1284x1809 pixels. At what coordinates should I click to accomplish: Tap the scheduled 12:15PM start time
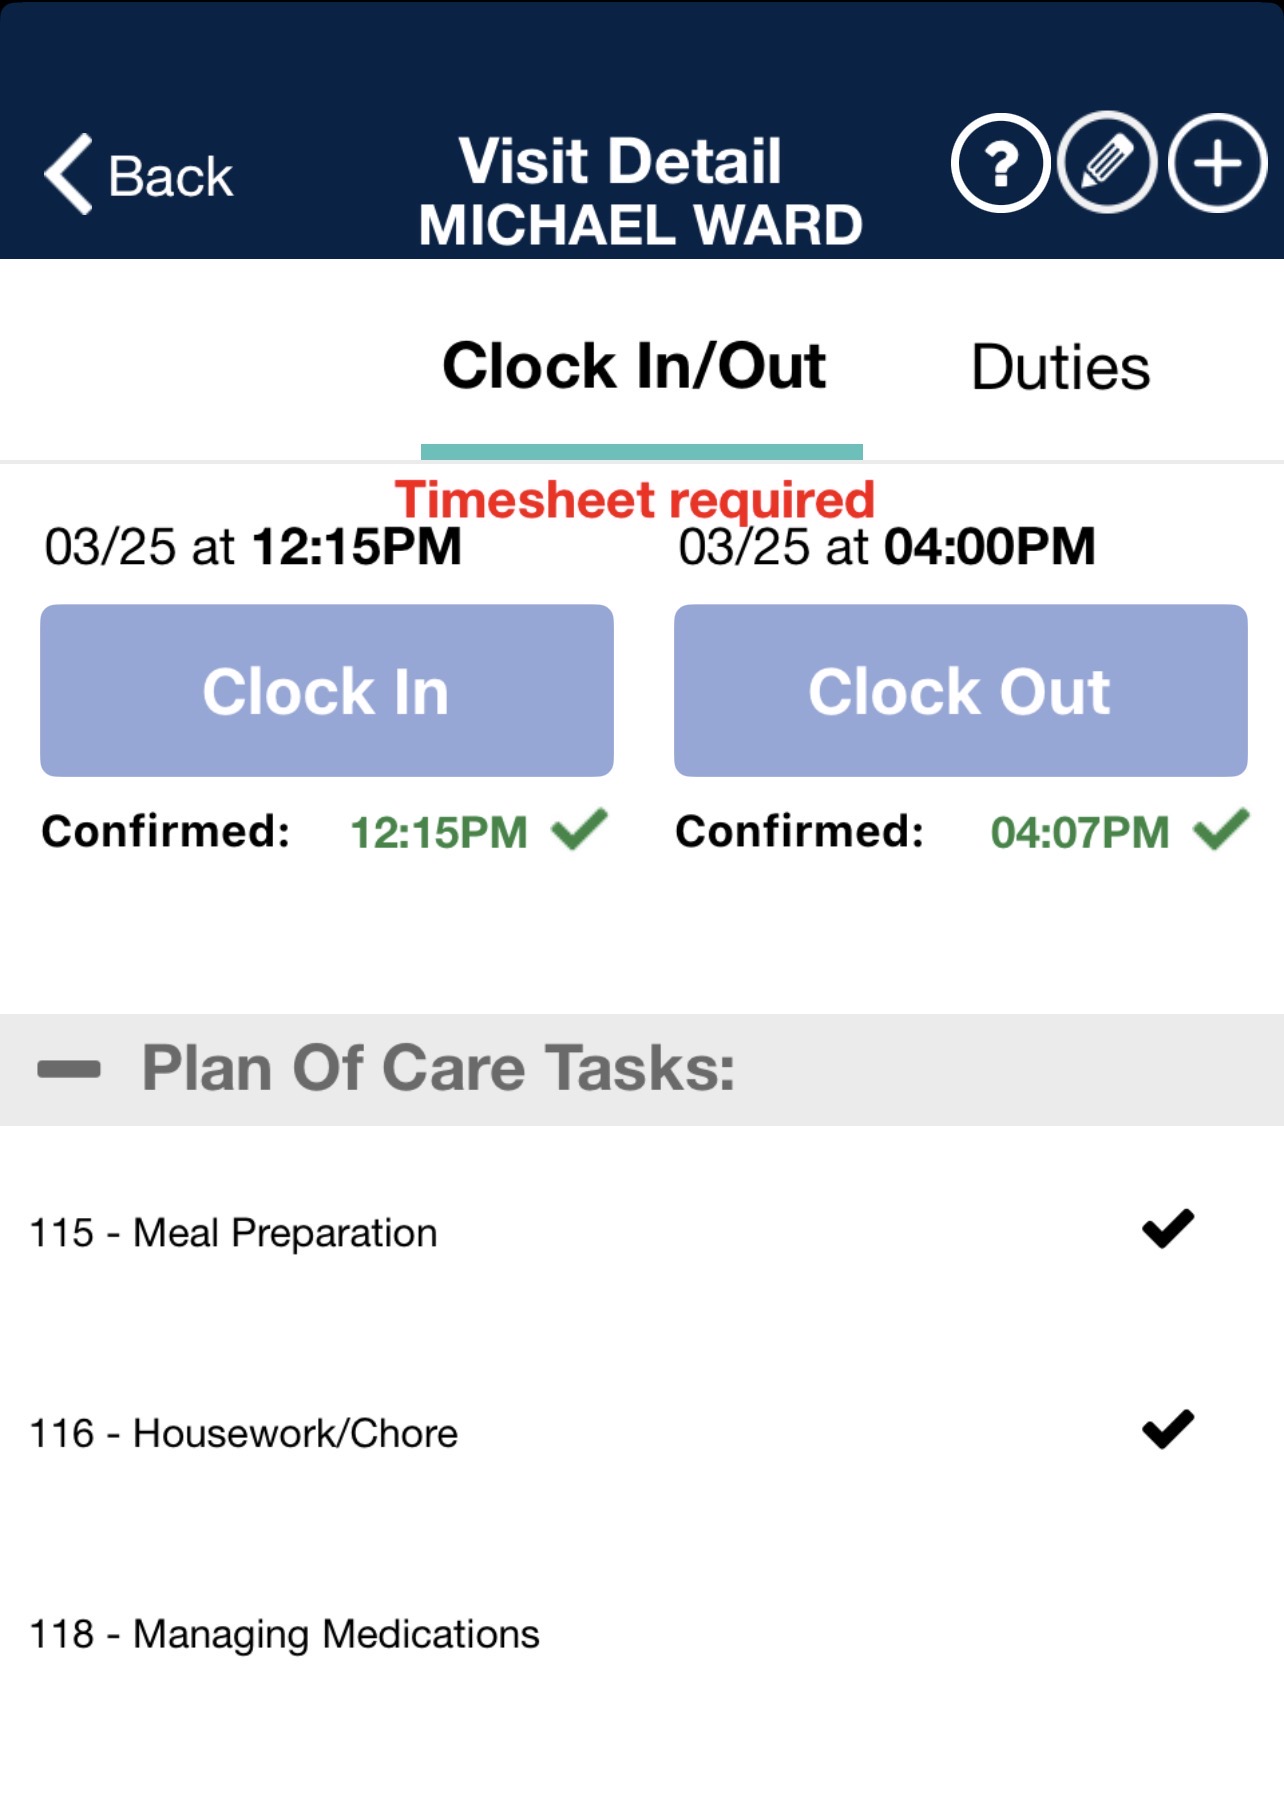(x=356, y=547)
